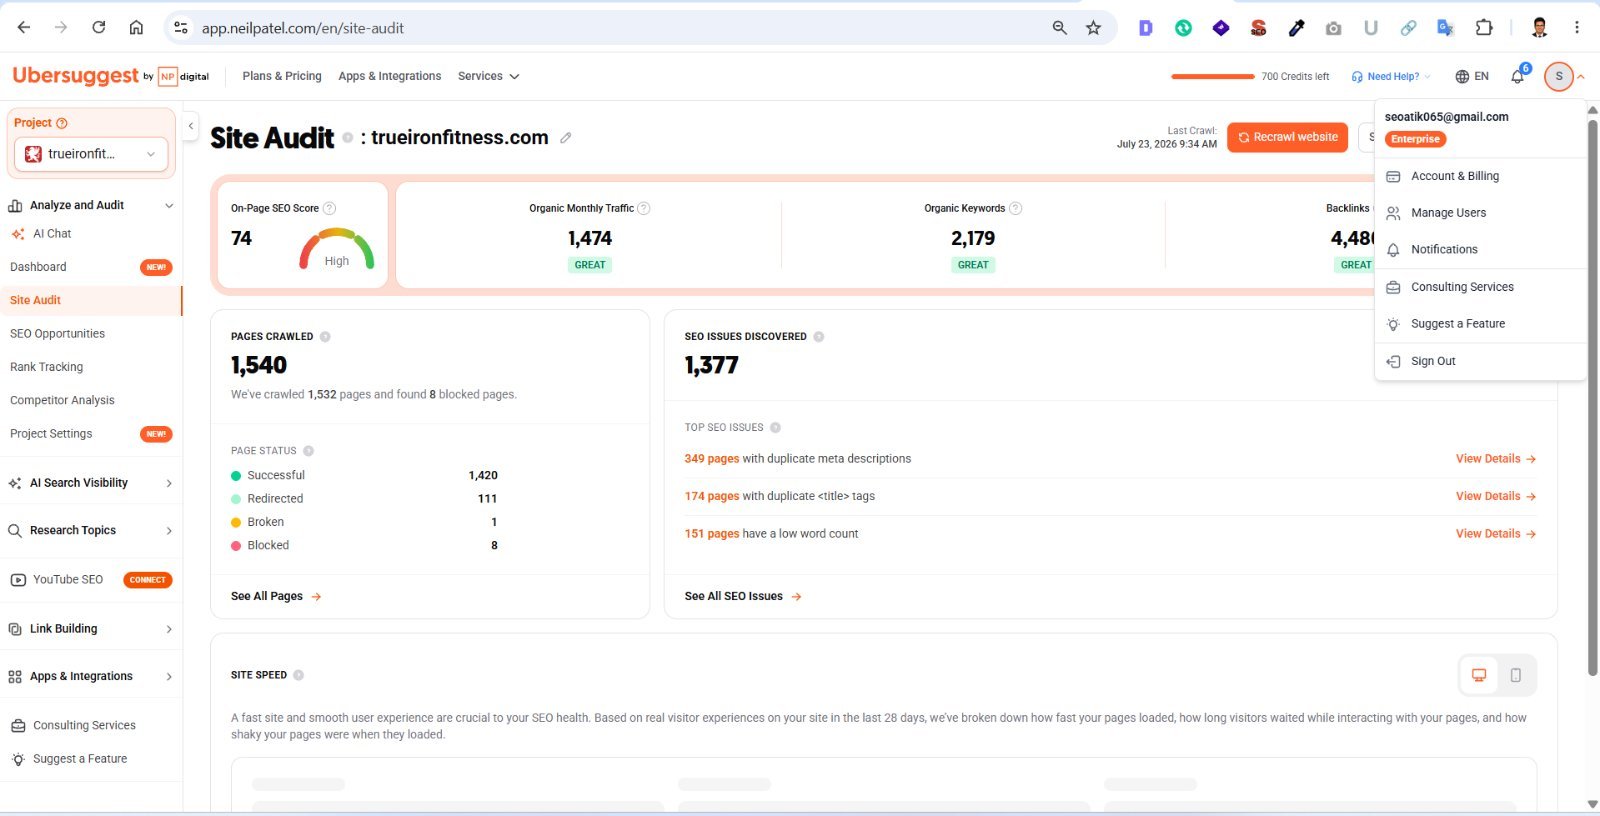Reload the page with refresh icon
Screen dimensions: 1600x816
[98, 28]
